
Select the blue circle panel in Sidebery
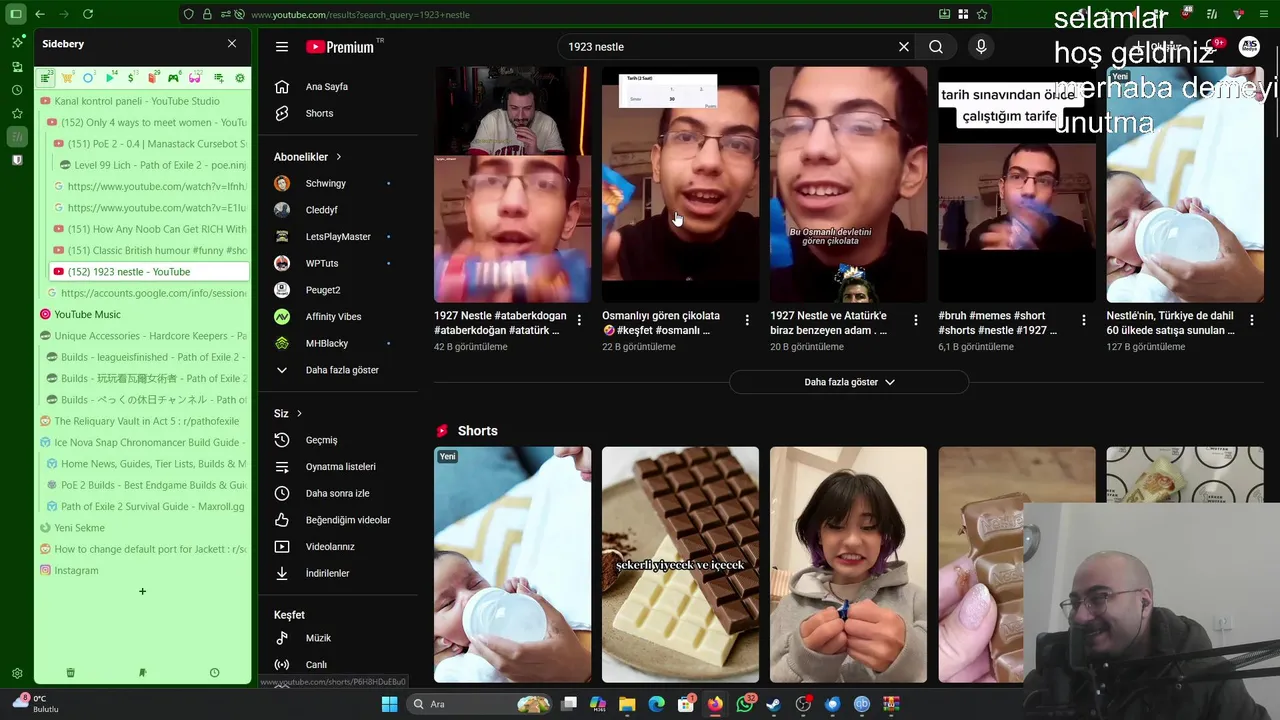(x=89, y=78)
